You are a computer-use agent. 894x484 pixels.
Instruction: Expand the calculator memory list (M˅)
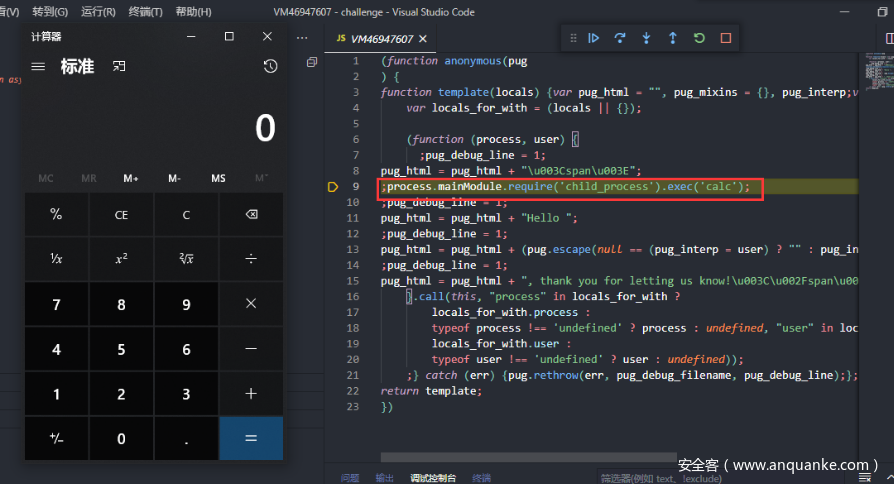(x=262, y=178)
